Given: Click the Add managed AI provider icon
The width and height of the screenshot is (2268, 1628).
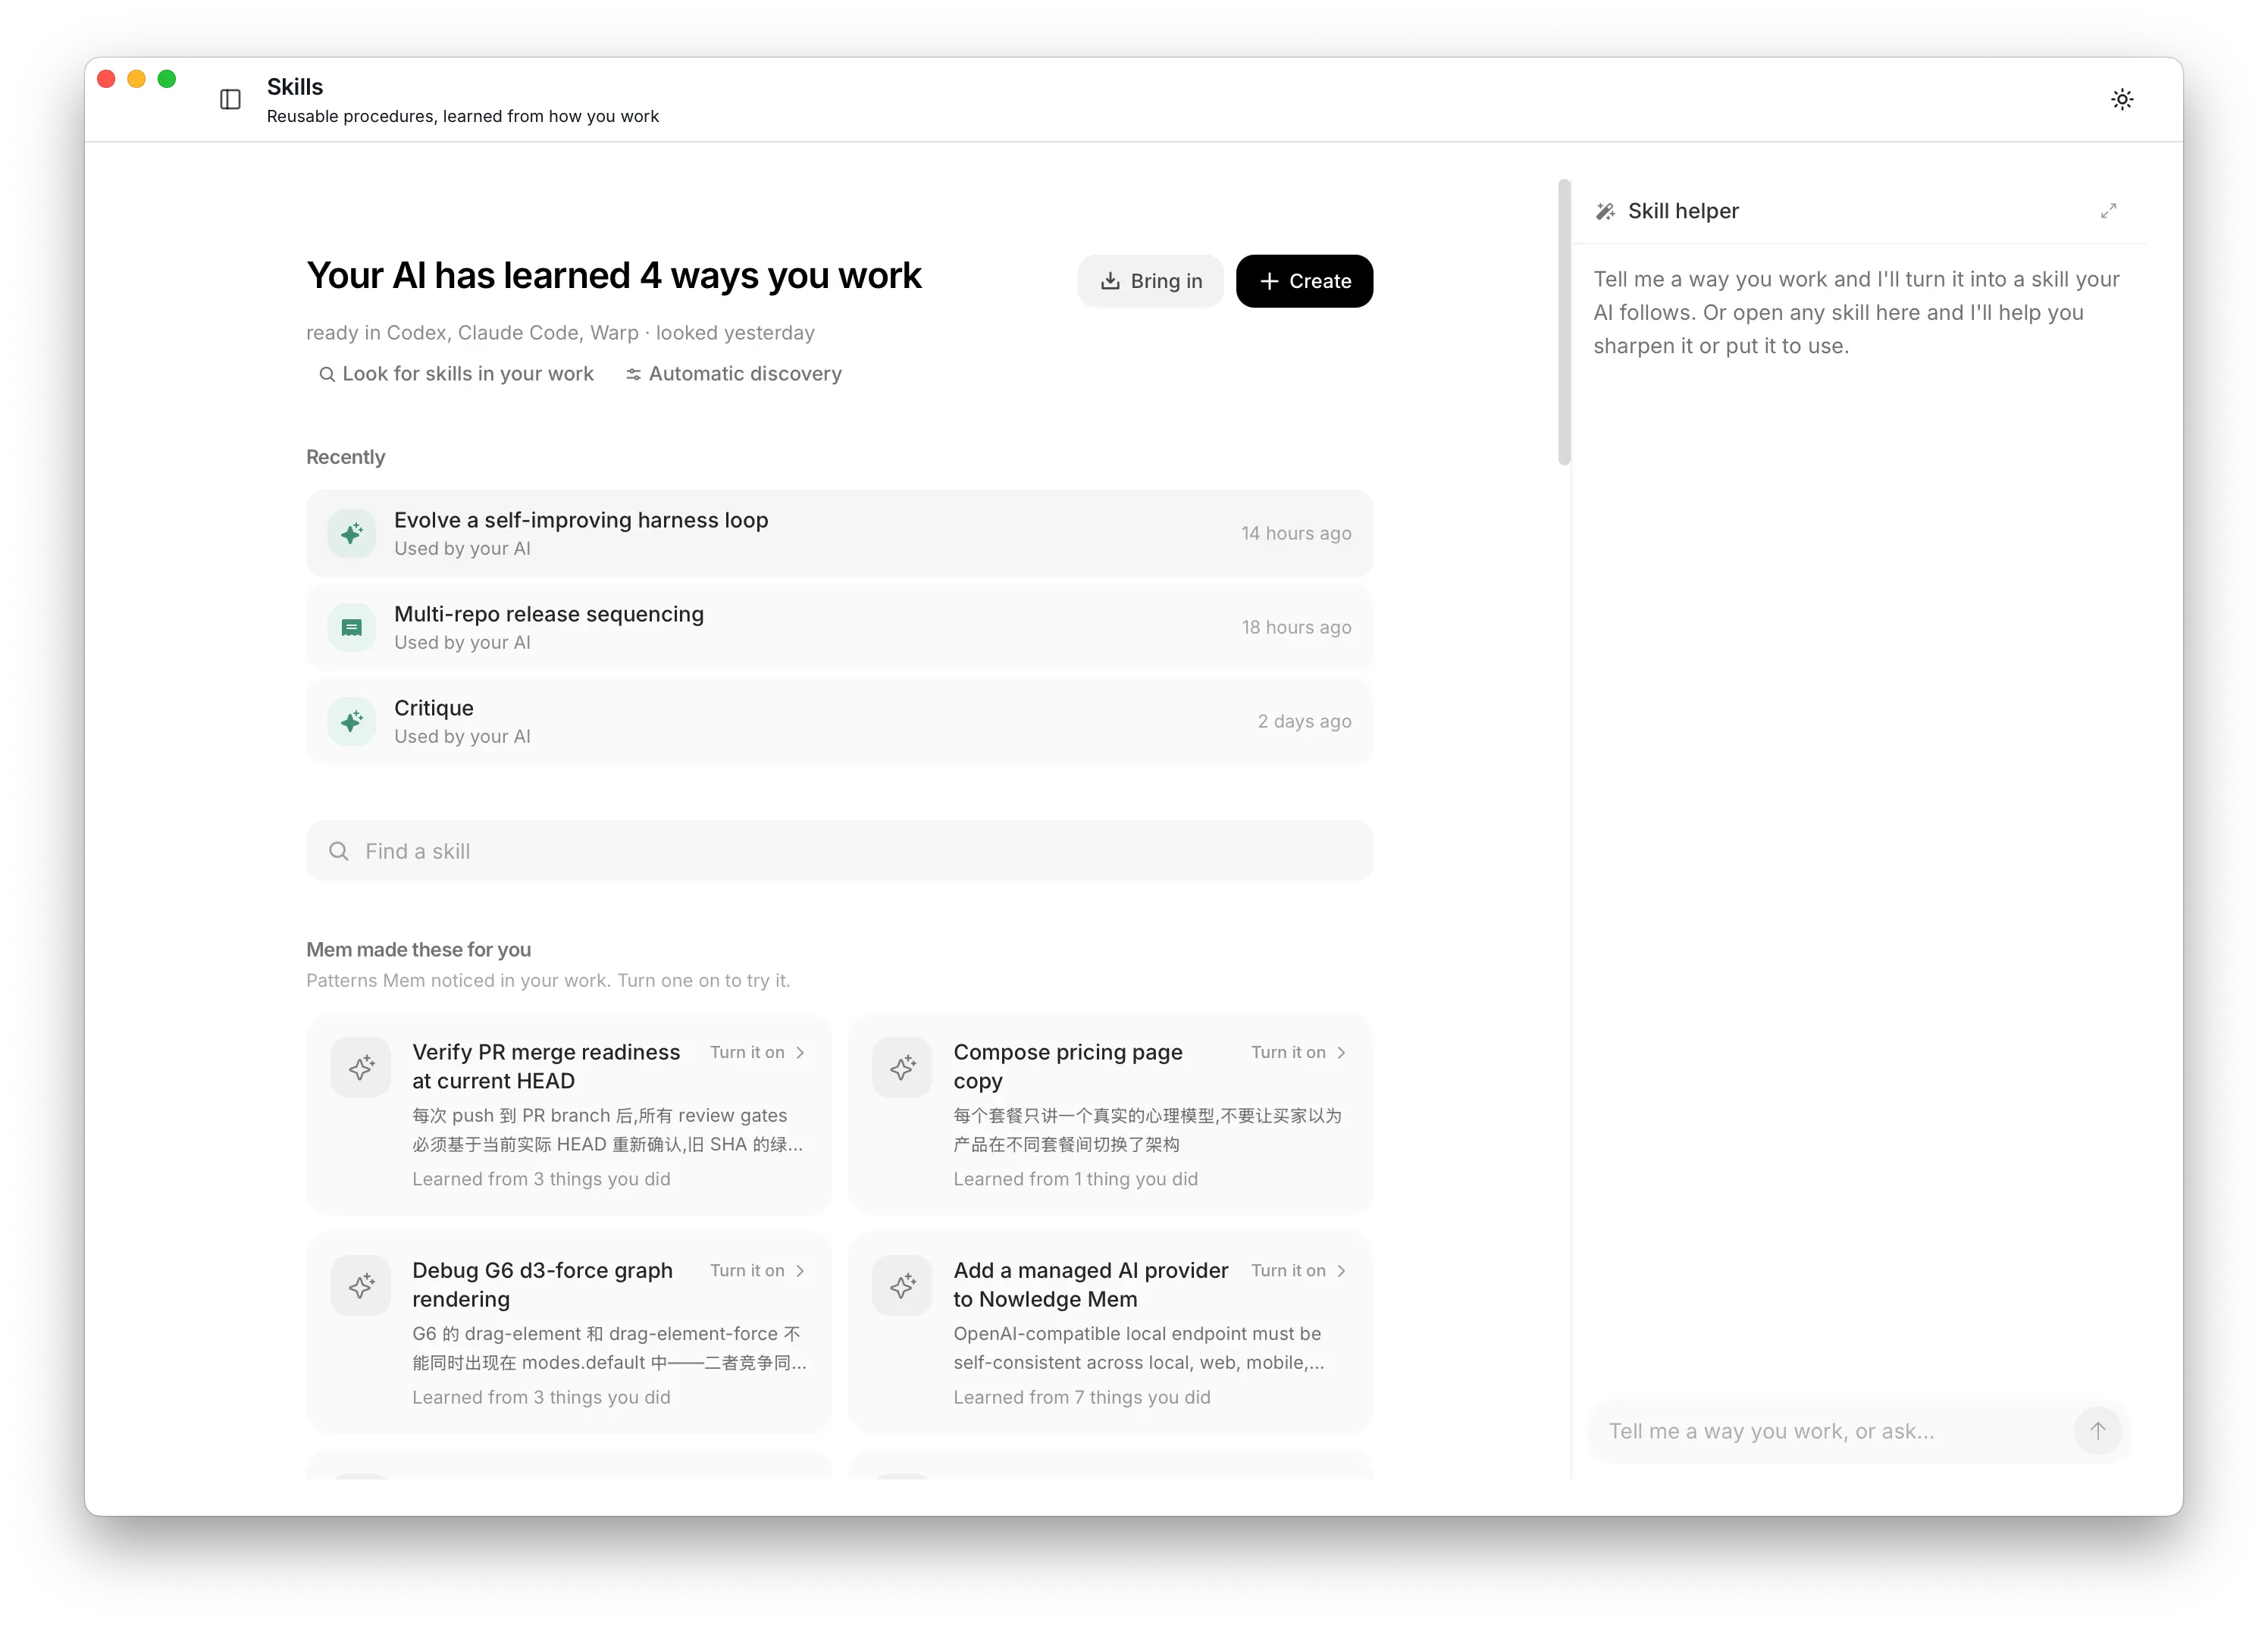Looking at the screenshot, I should pos(902,1285).
